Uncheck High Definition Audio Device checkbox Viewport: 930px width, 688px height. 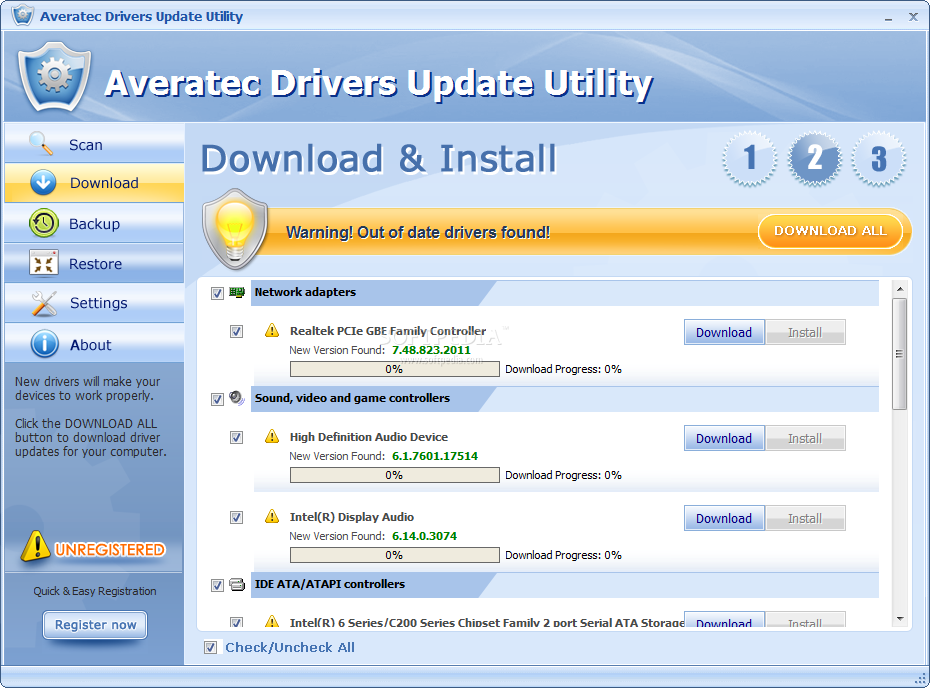click(x=236, y=437)
